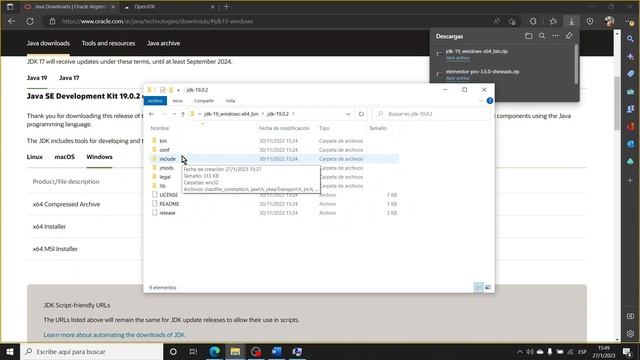Open file link under elementor-pro zip
This screenshot has height=360, width=640.
pos(458,78)
